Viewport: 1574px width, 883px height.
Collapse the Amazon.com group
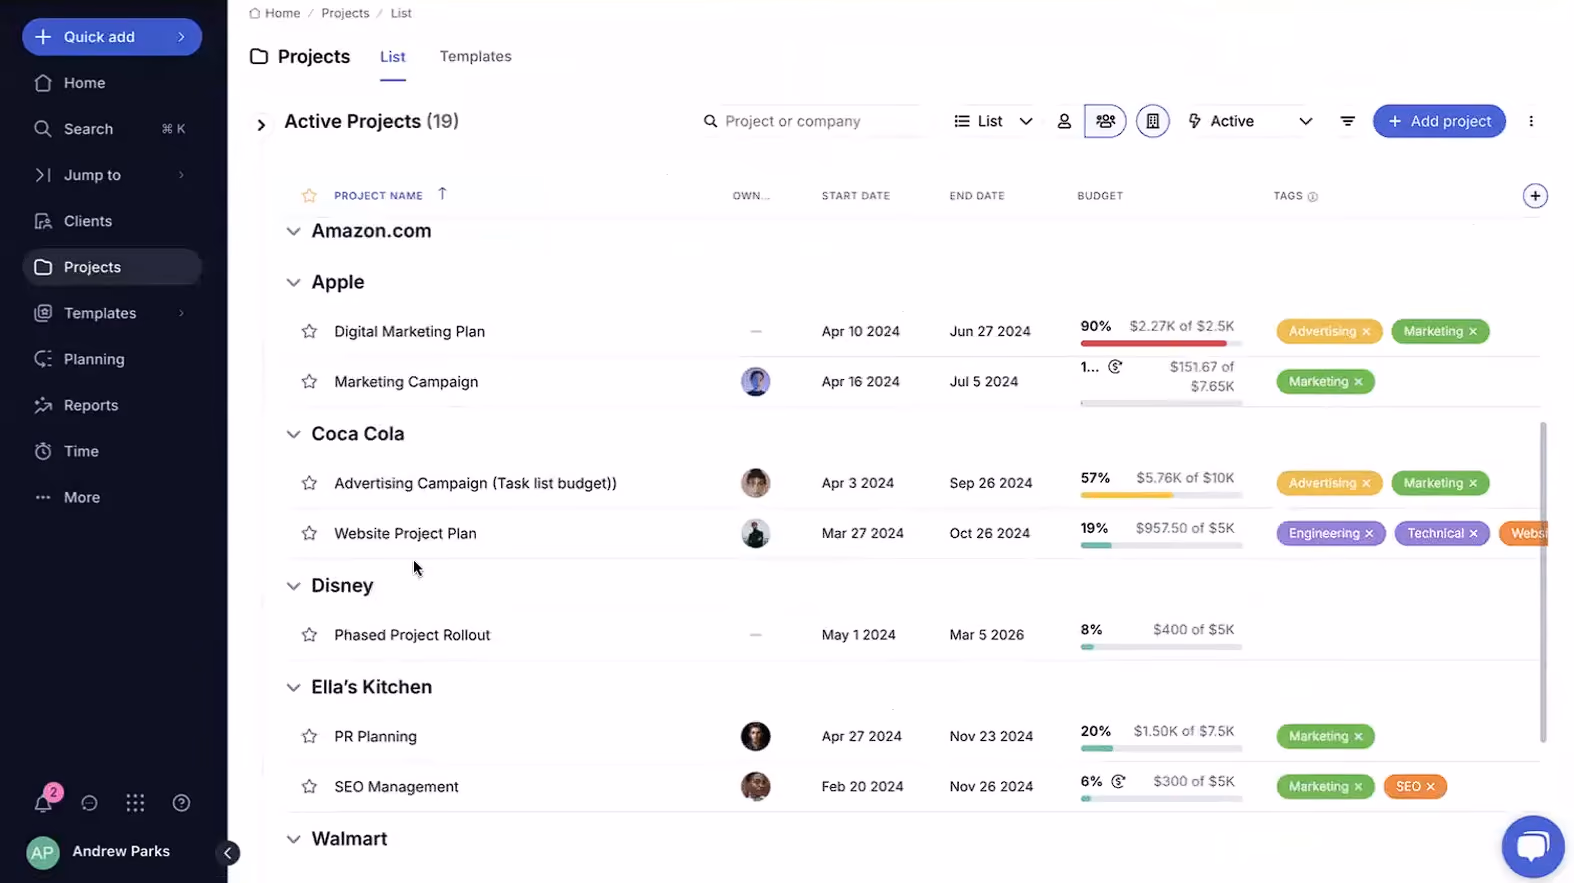coord(293,231)
